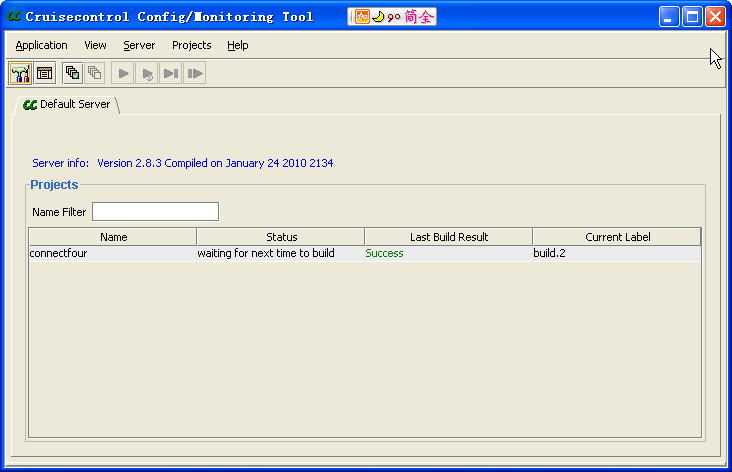The image size is (732, 472).
Task: Open the Projects menu
Action: 191,45
